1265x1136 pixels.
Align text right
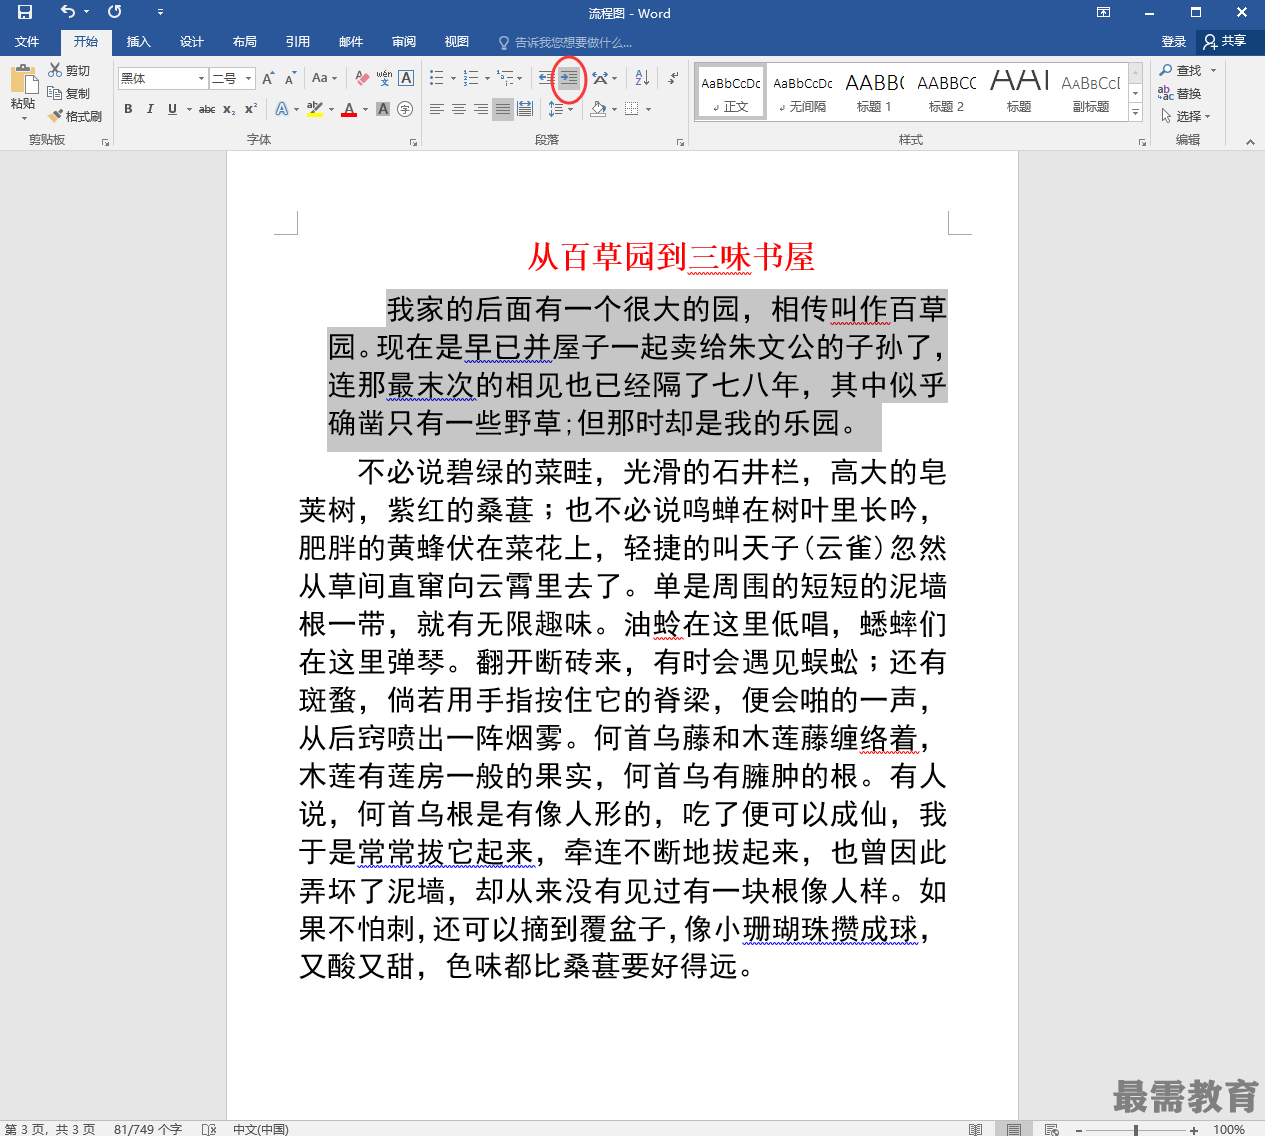click(x=481, y=109)
